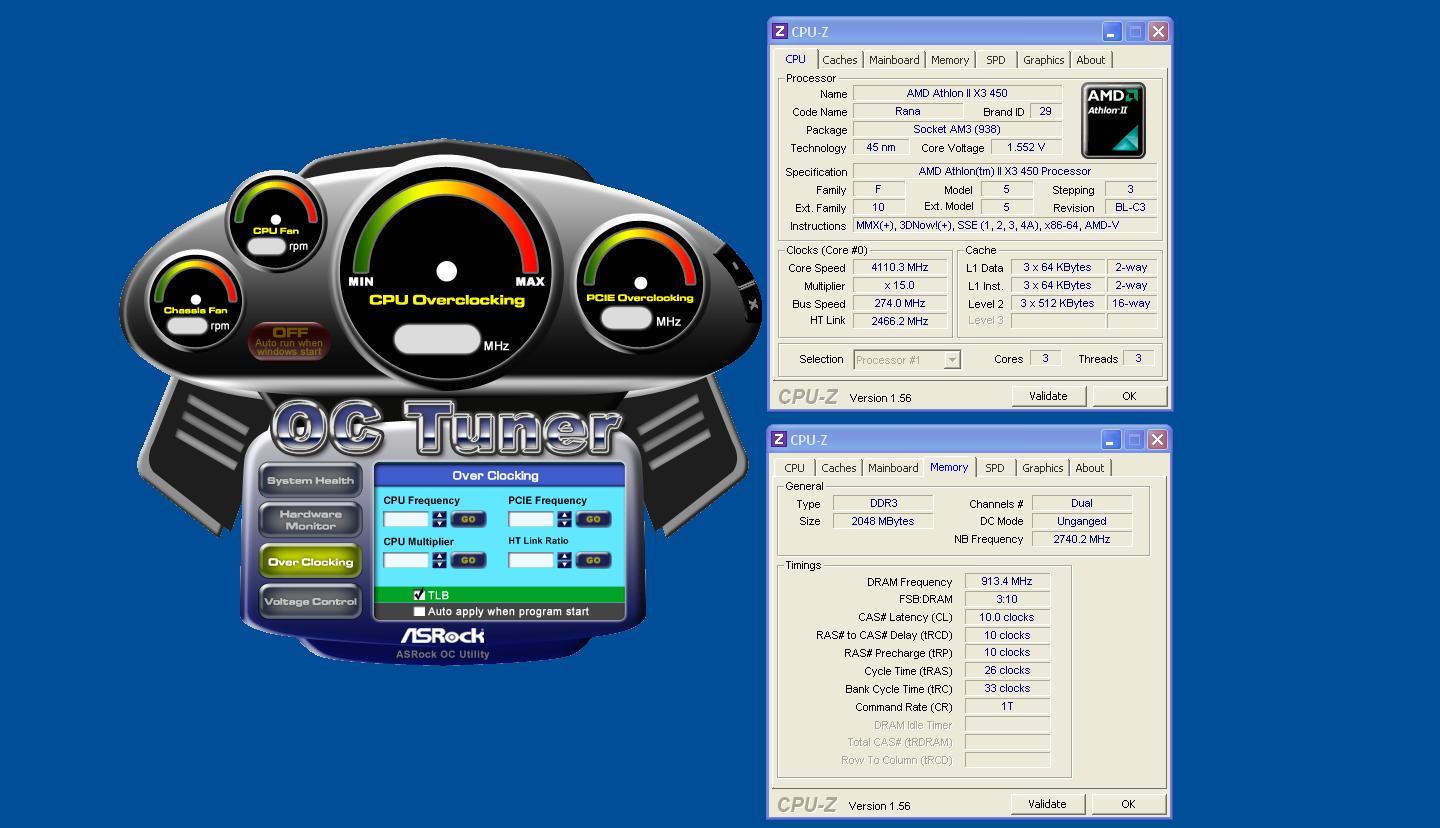
Task: Decrease CPU Multiplier with the down arrow
Action: tap(439, 564)
